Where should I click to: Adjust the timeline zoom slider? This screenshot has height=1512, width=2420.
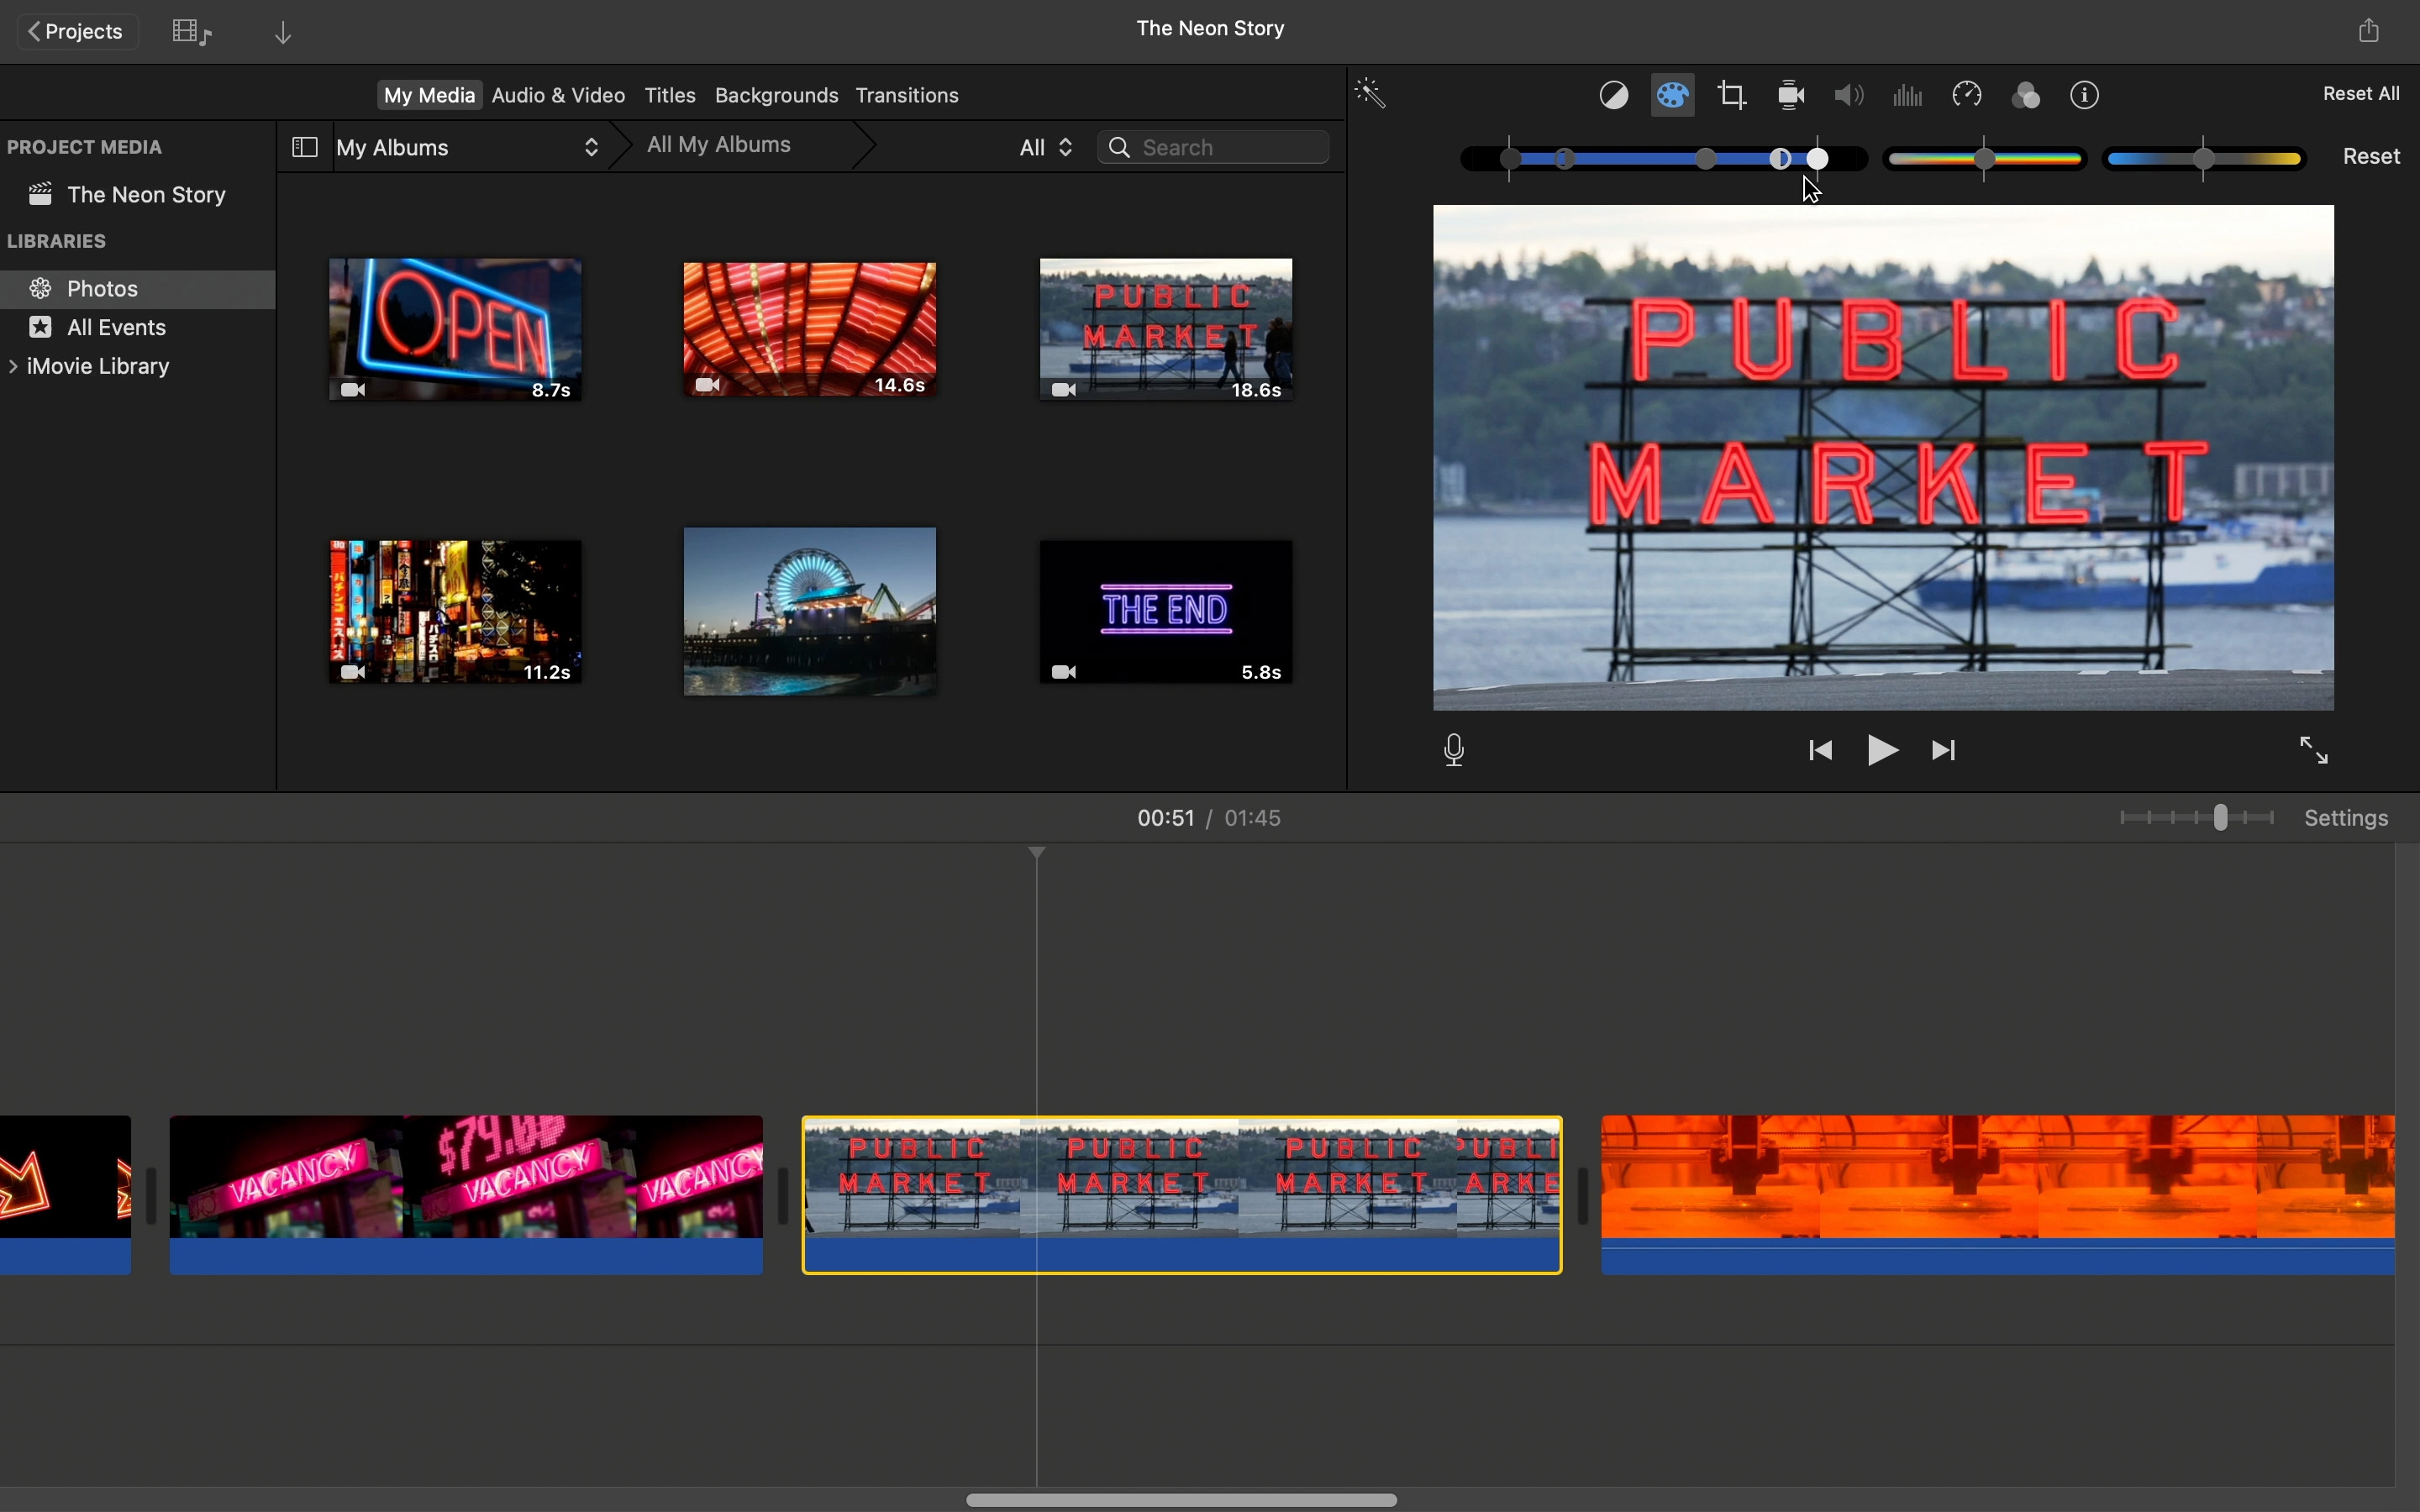pyautogui.click(x=2196, y=818)
